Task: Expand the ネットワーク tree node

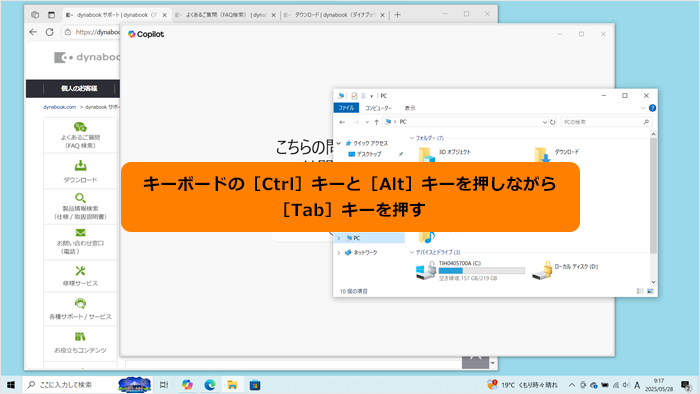Action: pos(339,253)
